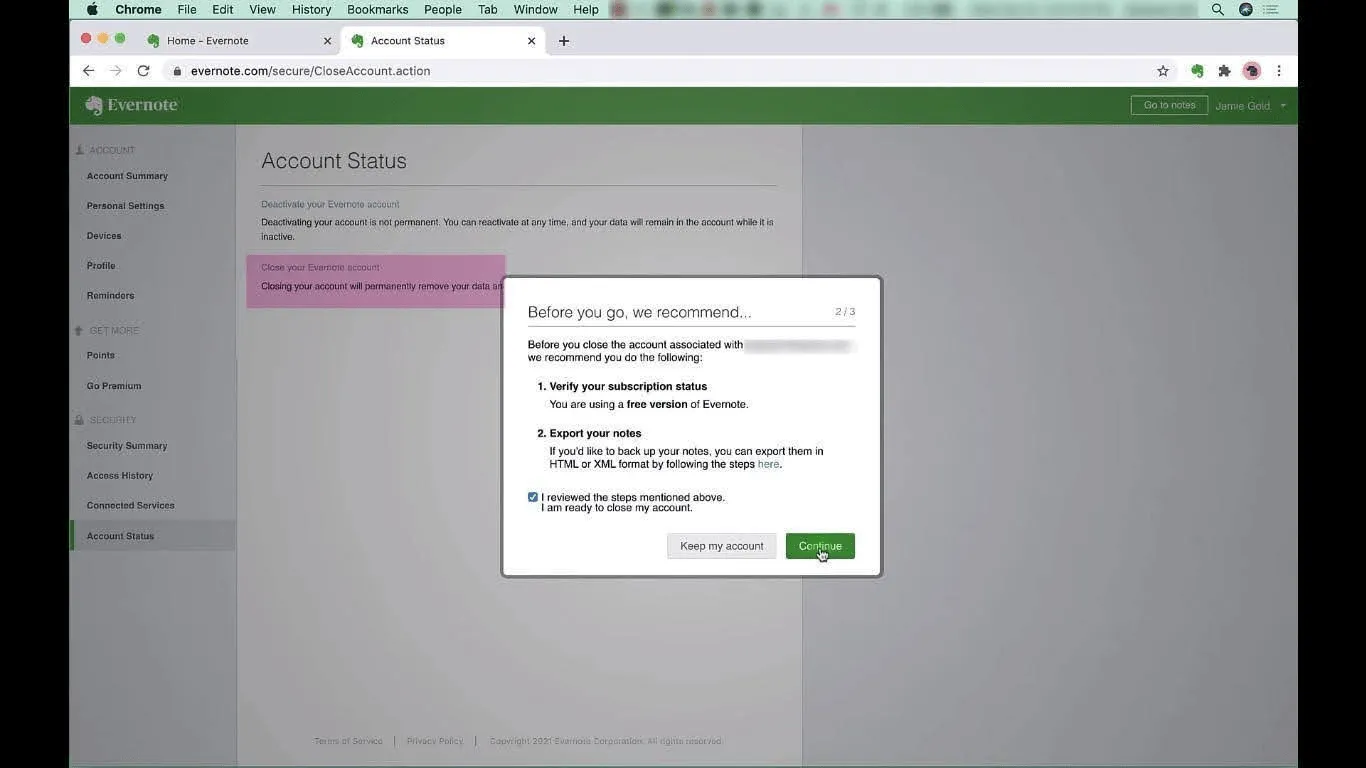Open a new browser tab
This screenshot has width=1366, height=768.
[564, 41]
